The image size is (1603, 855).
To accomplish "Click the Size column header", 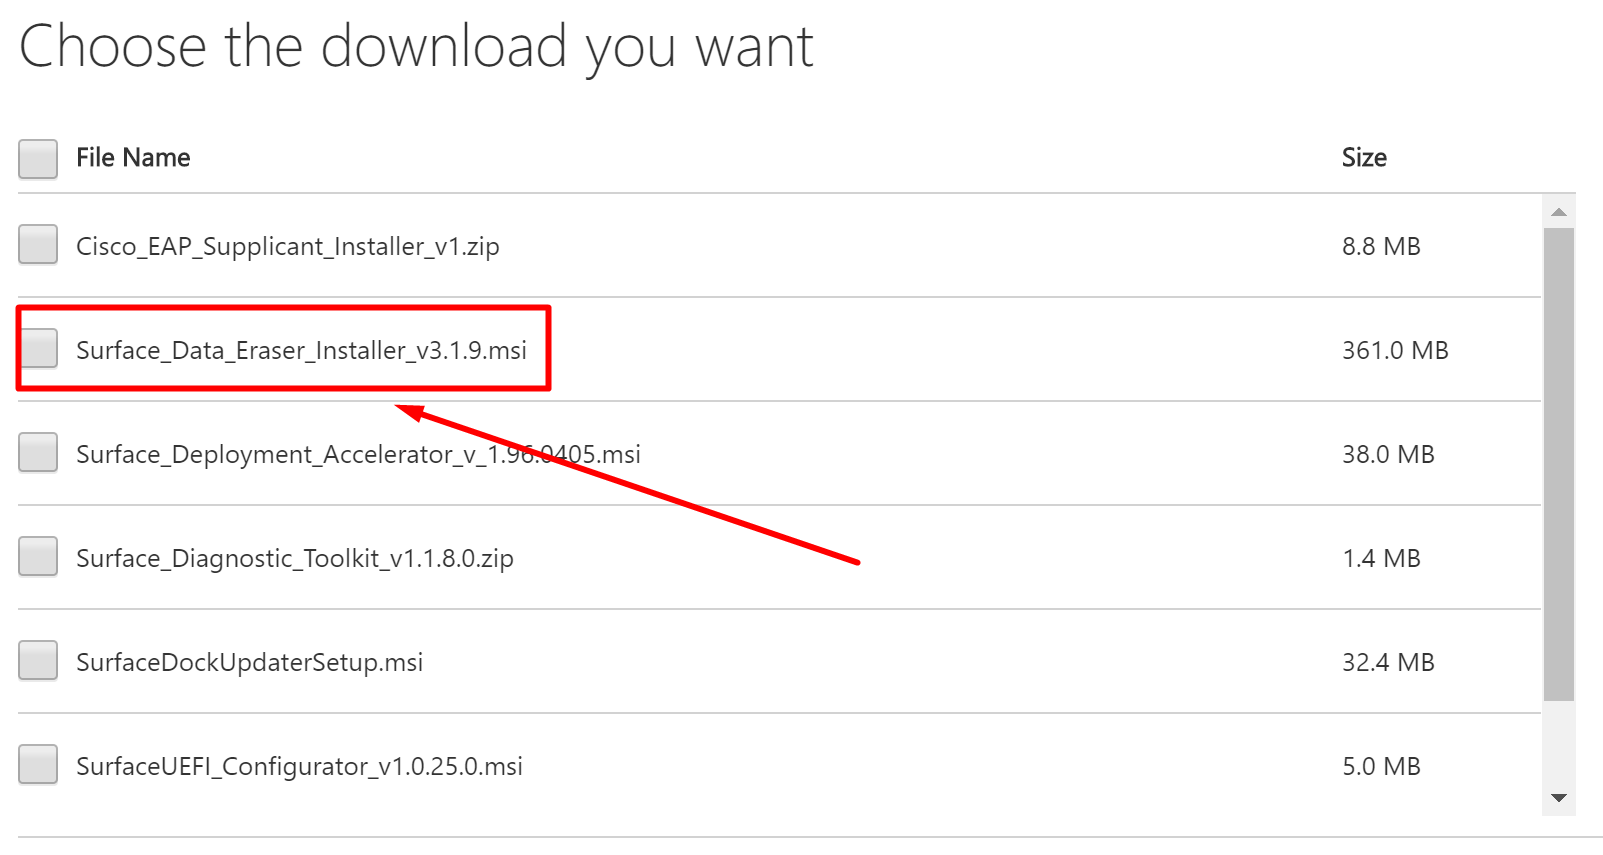I will (1364, 157).
